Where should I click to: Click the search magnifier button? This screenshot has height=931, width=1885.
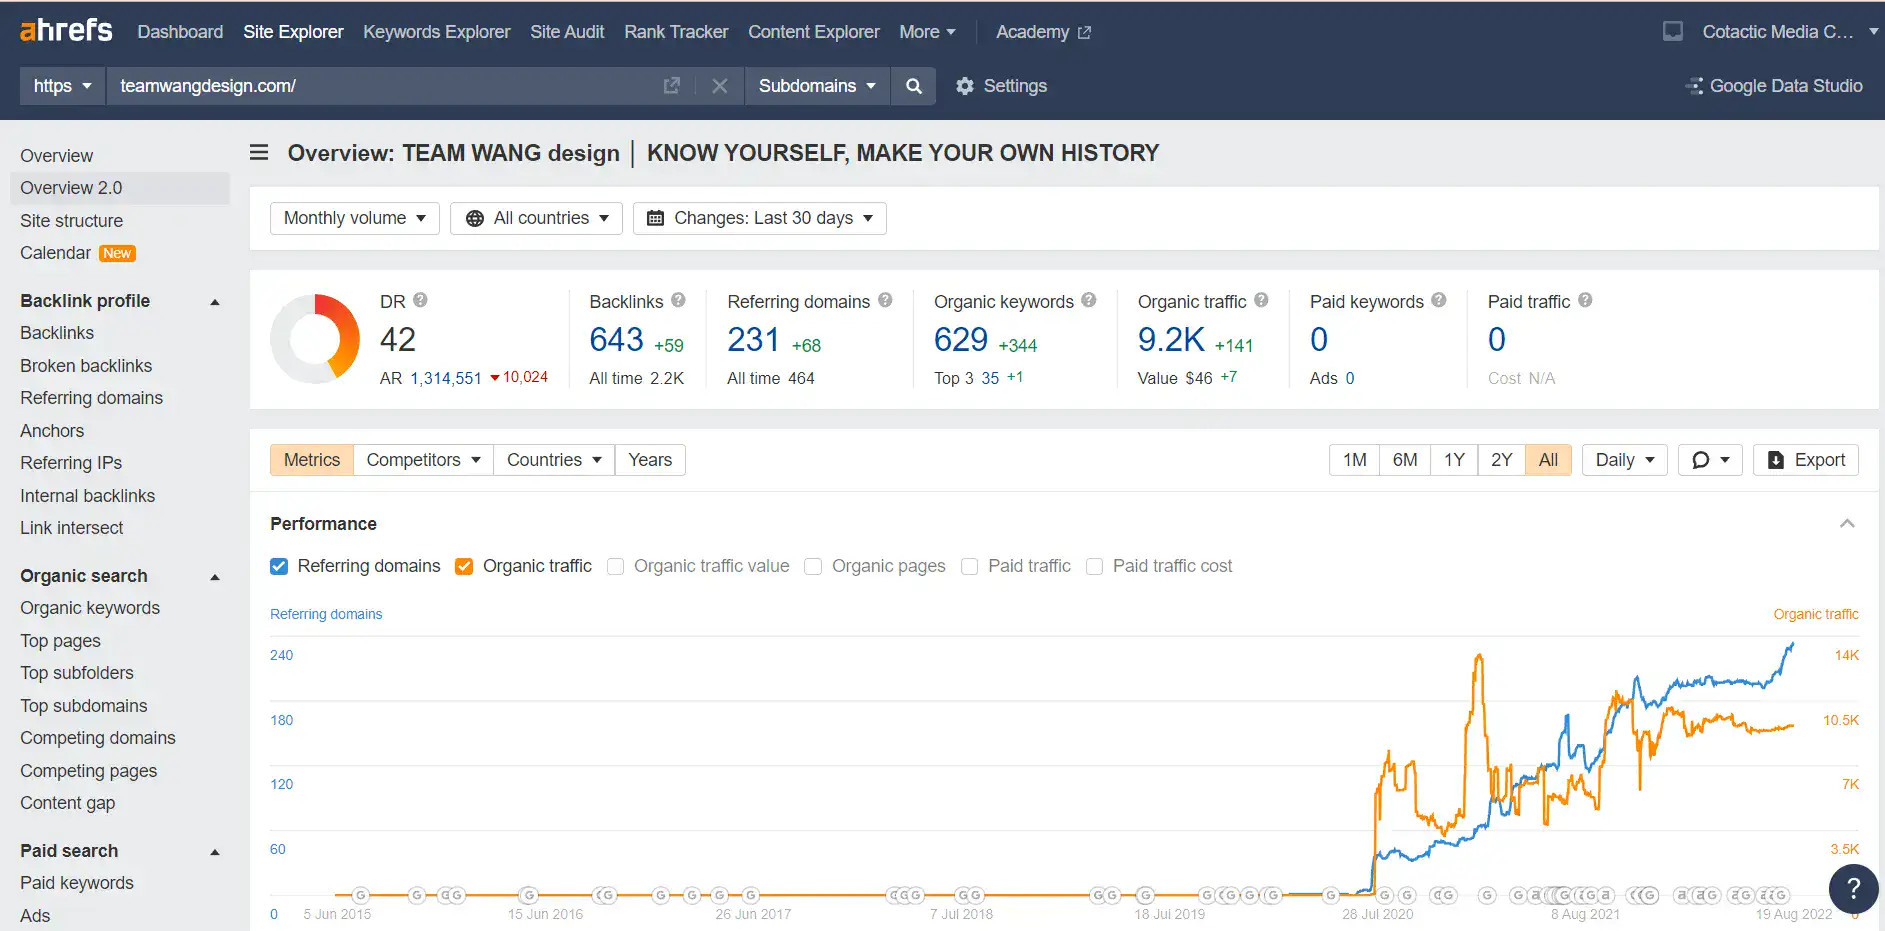click(914, 86)
